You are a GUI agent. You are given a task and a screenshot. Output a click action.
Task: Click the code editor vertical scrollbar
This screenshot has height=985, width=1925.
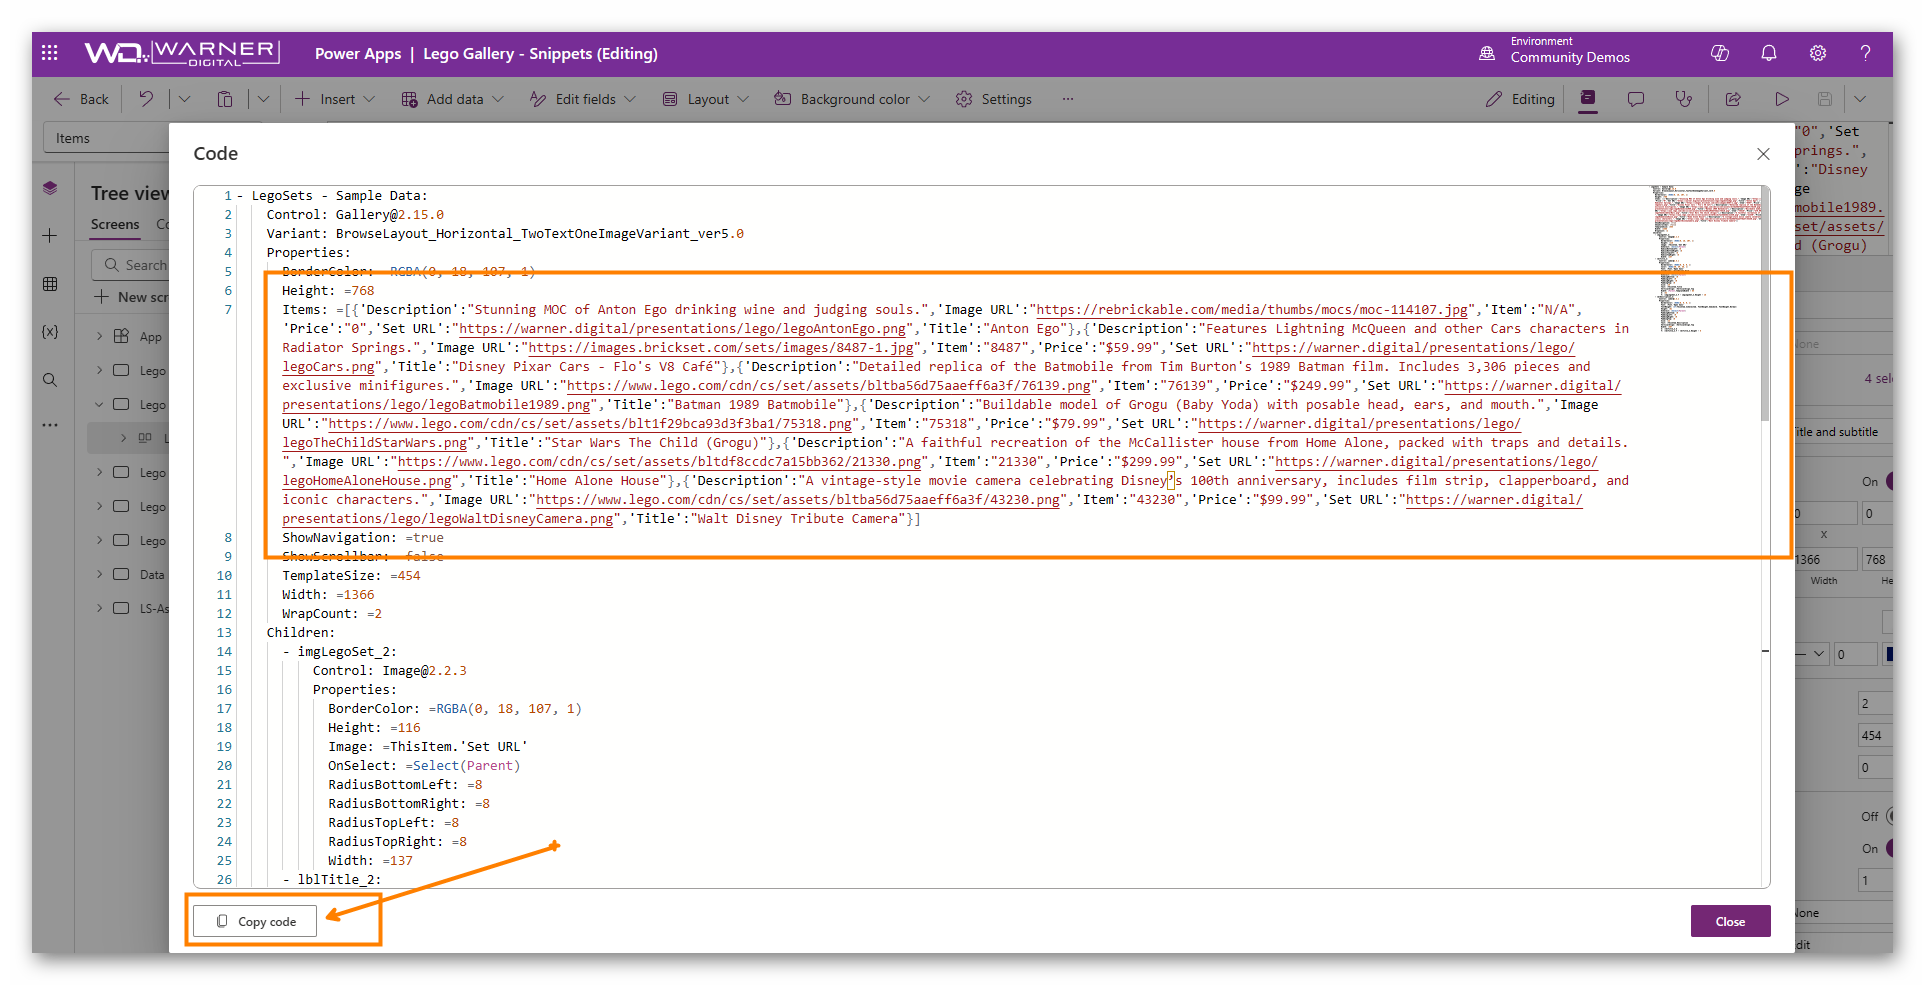tap(1765, 303)
